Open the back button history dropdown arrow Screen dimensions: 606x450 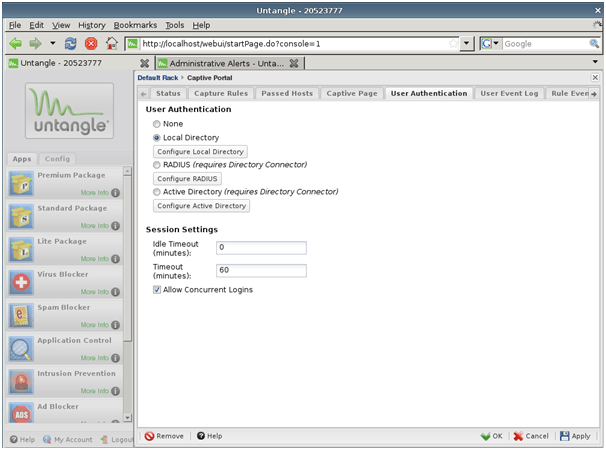(x=52, y=44)
